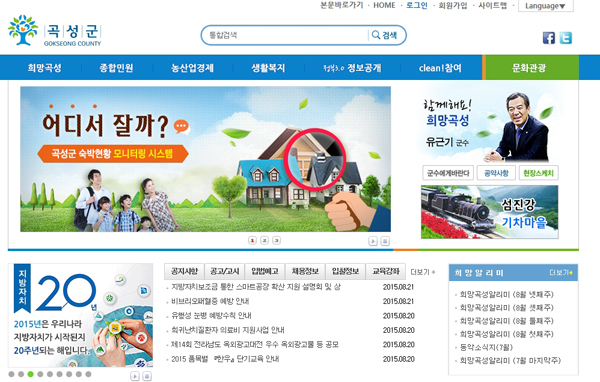
Task: Switch to the 채용정보 tab
Action: [305, 271]
